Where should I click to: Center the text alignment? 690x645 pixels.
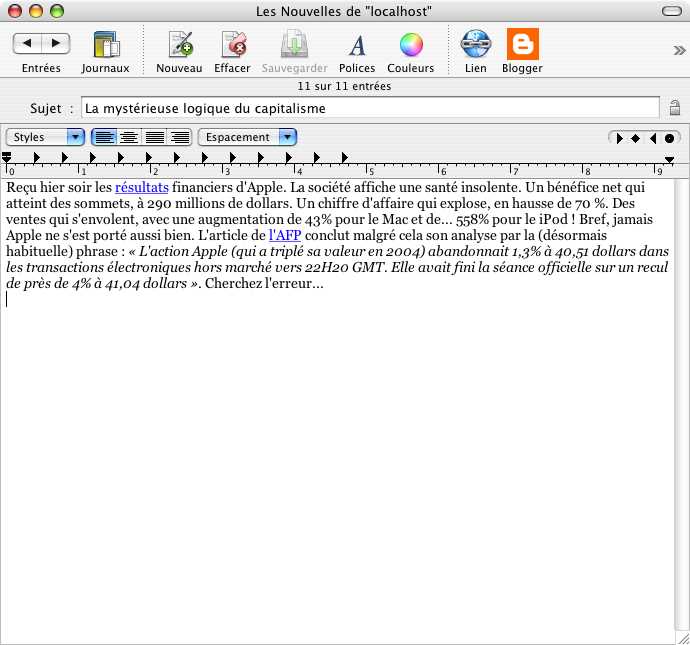click(x=129, y=137)
